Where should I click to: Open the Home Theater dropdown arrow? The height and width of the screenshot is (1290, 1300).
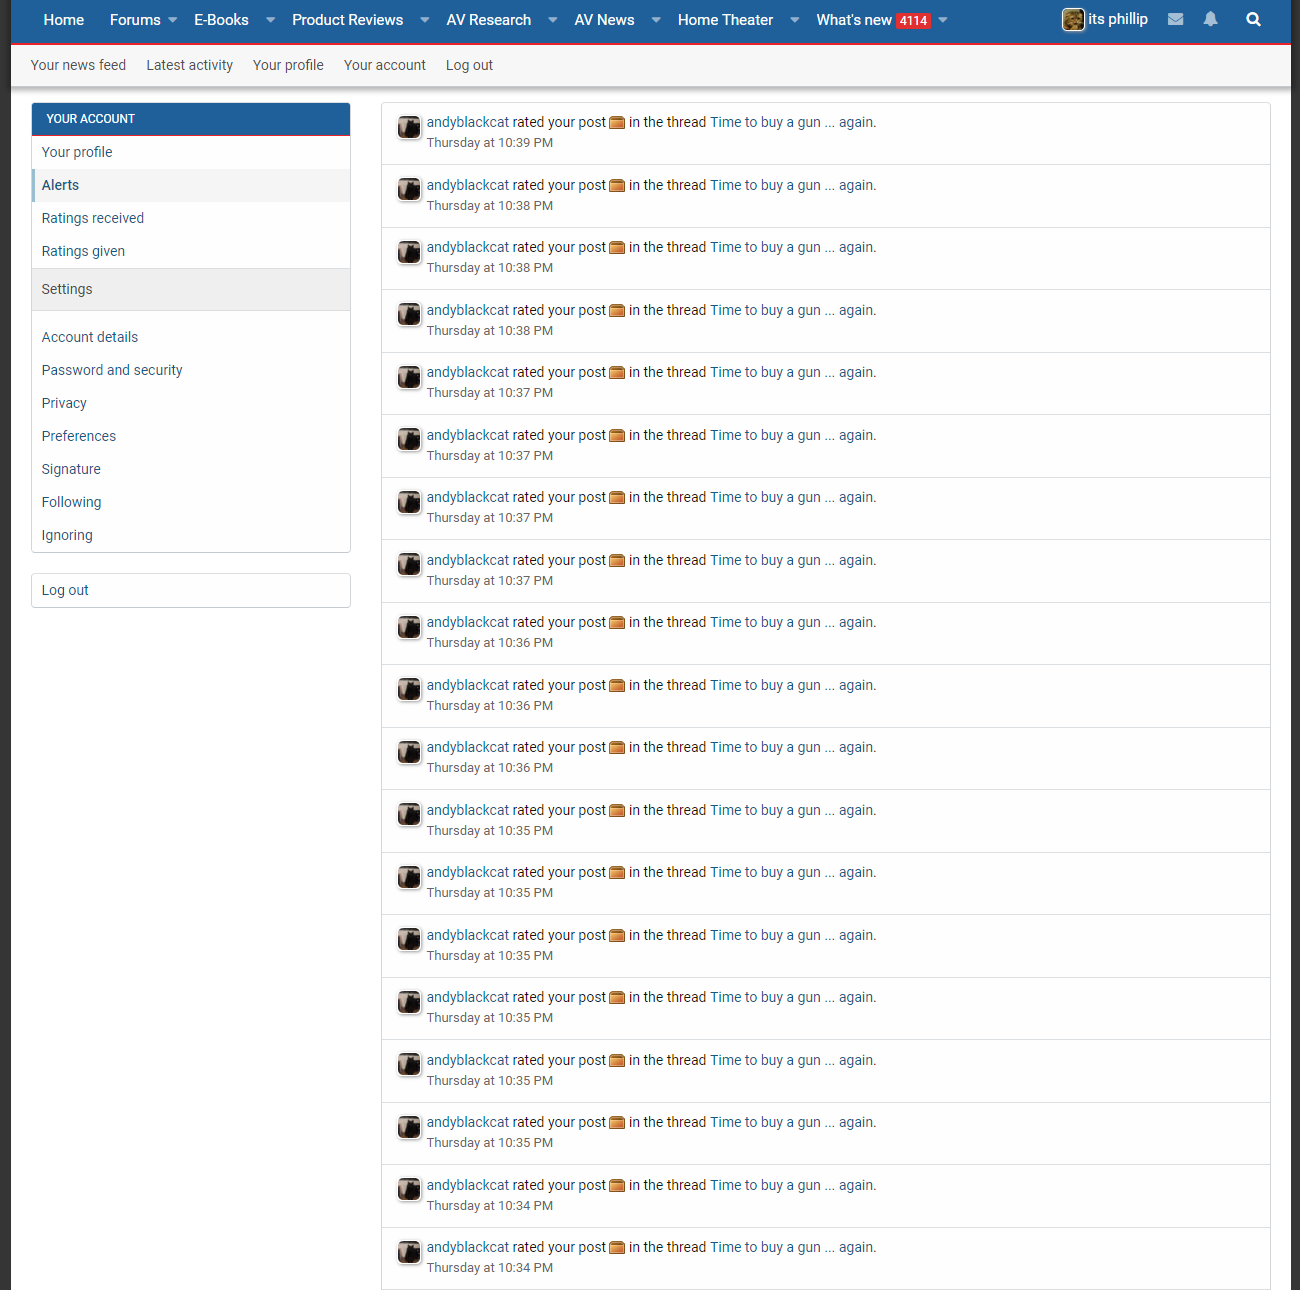[795, 20]
